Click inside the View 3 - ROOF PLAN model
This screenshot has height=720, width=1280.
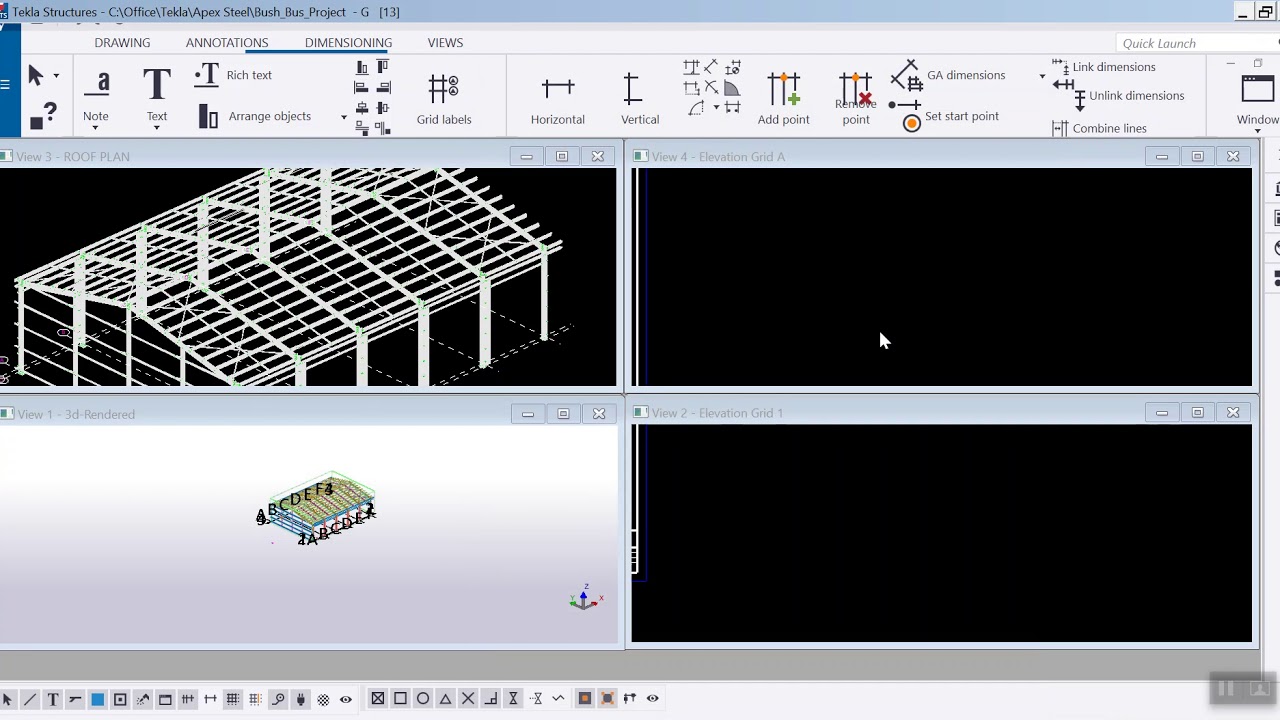pos(308,277)
